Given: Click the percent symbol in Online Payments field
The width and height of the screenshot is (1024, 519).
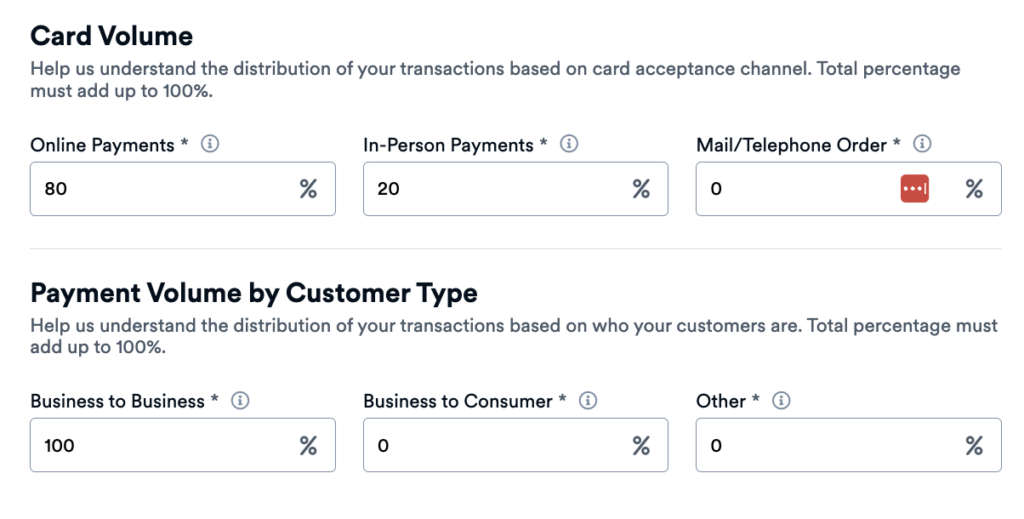Looking at the screenshot, I should 308,189.
